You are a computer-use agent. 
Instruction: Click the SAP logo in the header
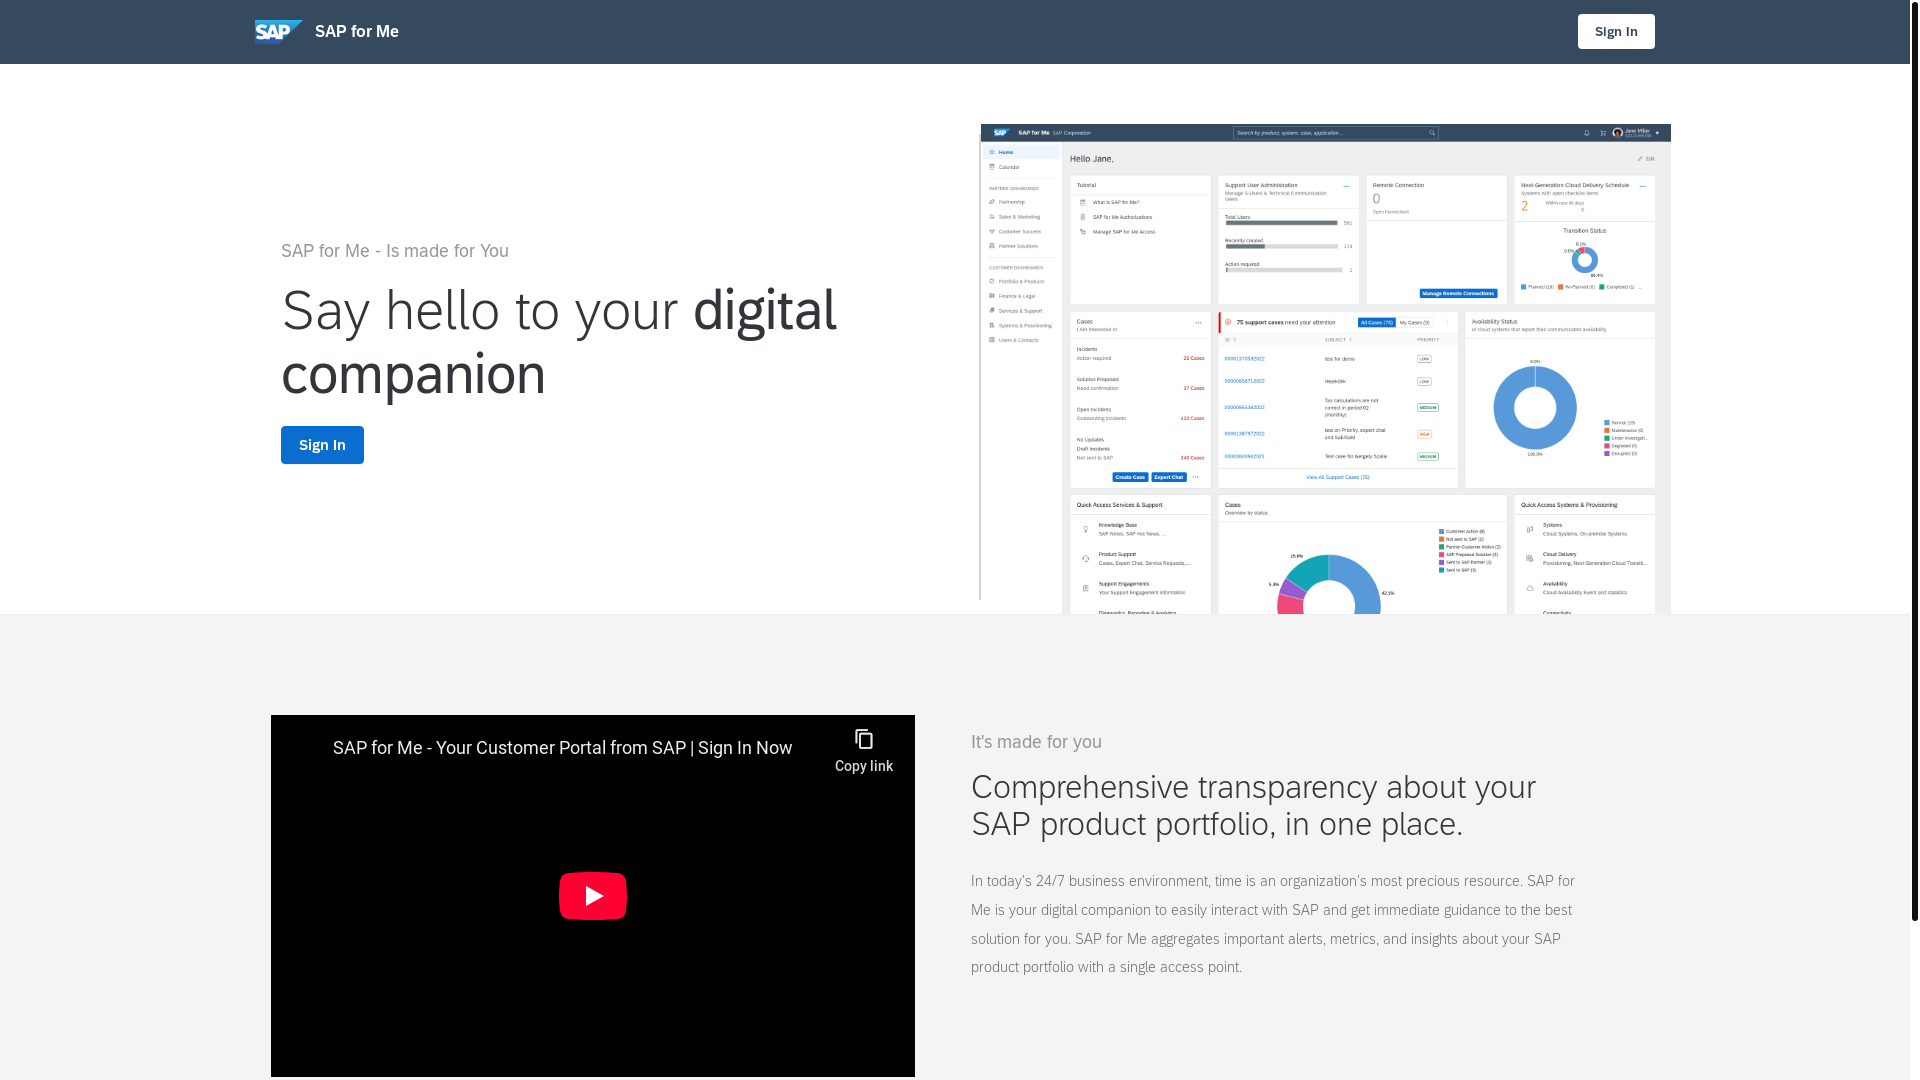(278, 32)
